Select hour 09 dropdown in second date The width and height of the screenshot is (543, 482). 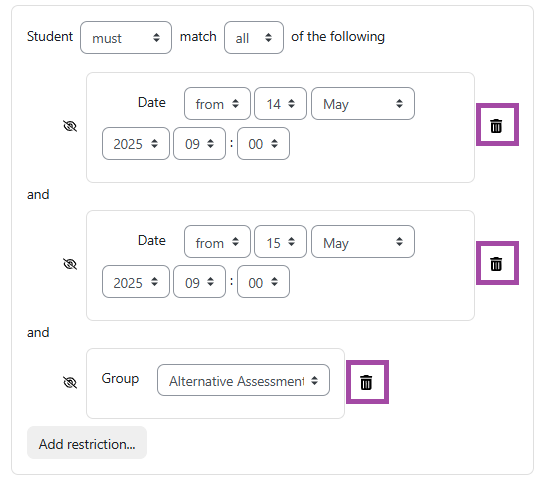click(x=199, y=282)
